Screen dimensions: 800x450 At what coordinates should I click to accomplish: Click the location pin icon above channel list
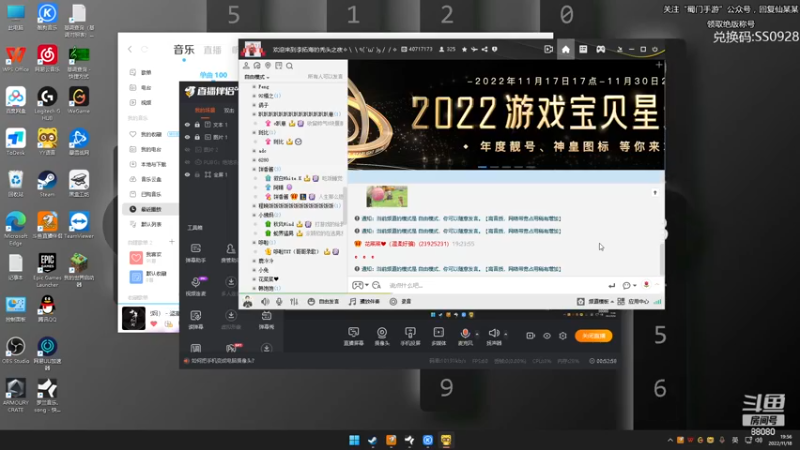tap(268, 66)
